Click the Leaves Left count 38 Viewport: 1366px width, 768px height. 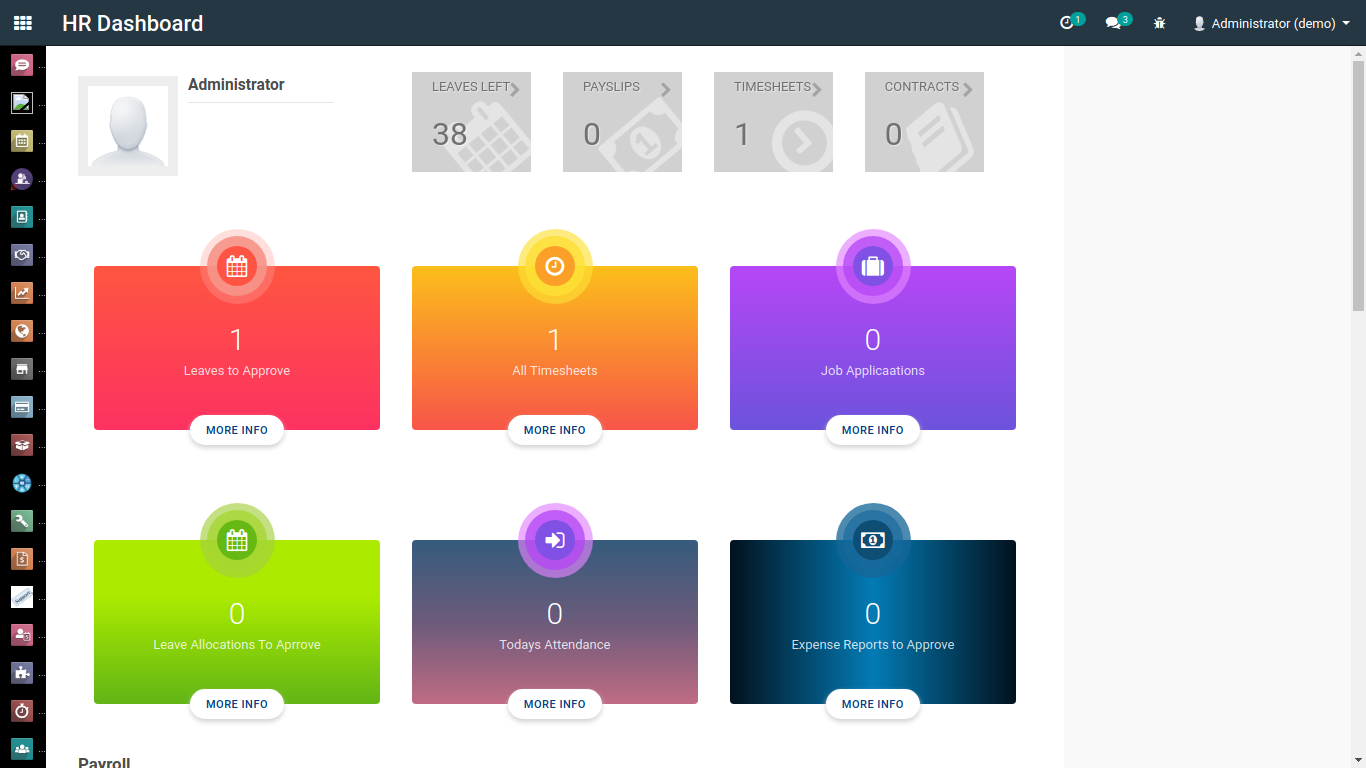pyautogui.click(x=450, y=134)
